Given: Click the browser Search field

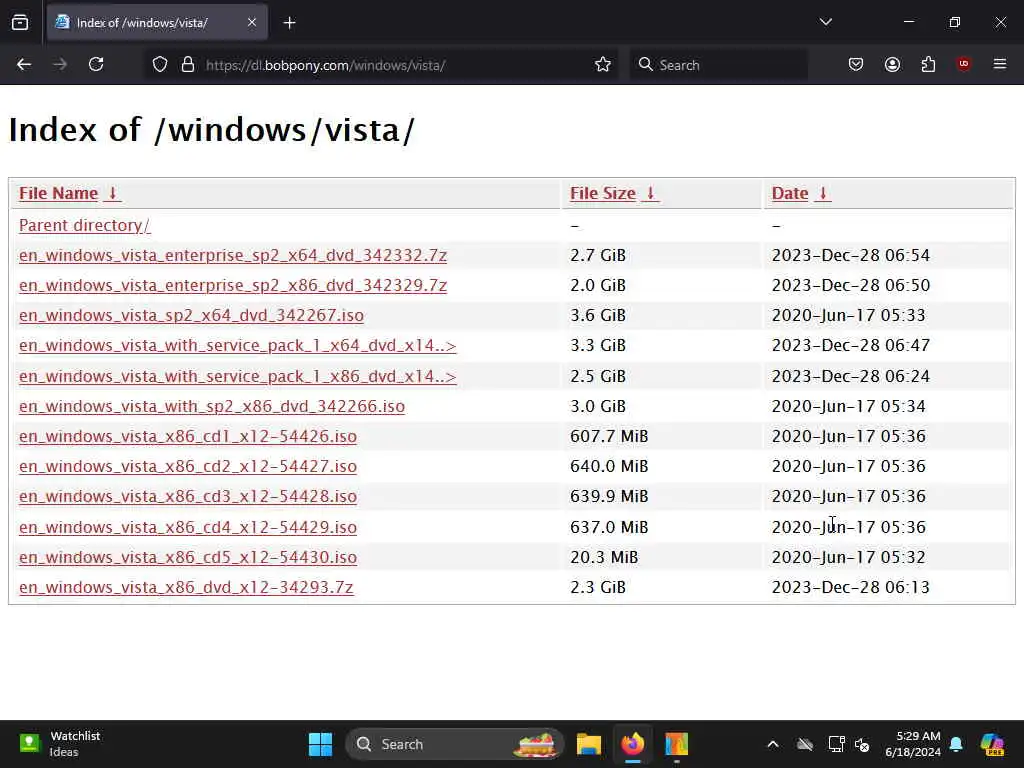Looking at the screenshot, I should click(x=718, y=65).
